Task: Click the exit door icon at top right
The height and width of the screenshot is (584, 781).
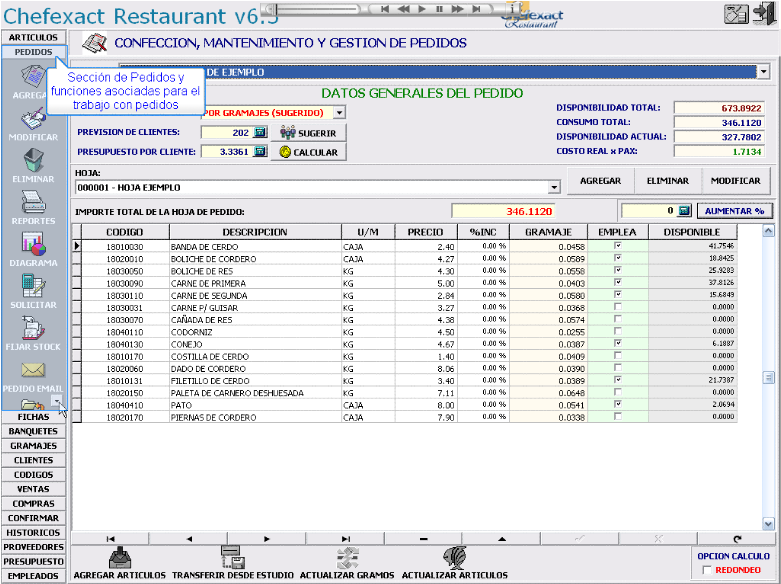Action: (x=765, y=14)
